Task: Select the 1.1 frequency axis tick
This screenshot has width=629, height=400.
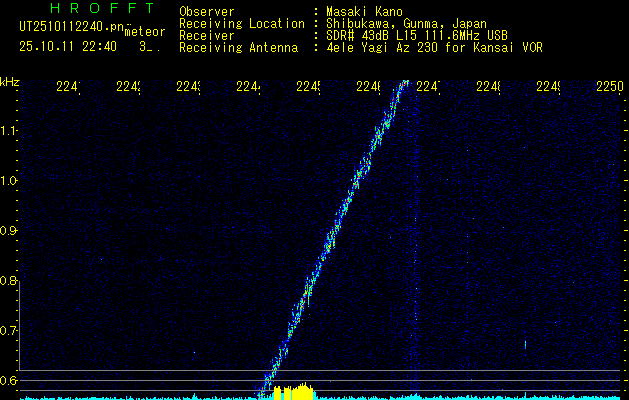Action: pos(10,130)
